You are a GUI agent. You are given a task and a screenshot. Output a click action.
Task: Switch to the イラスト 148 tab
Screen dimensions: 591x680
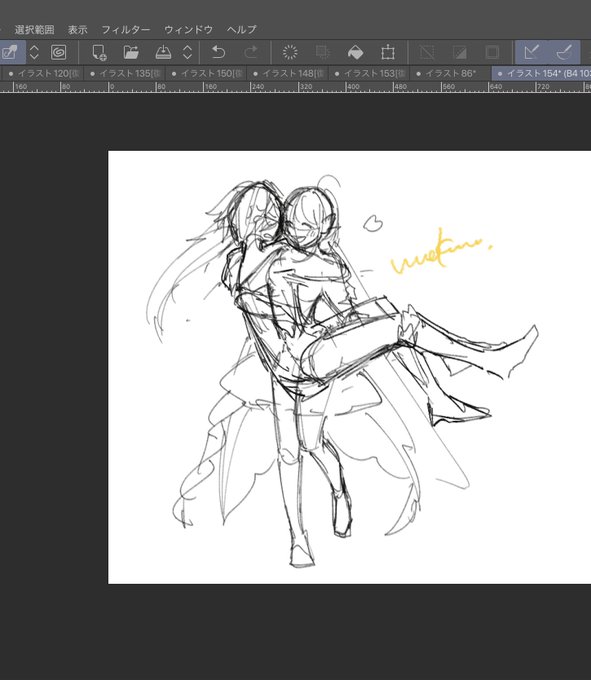click(x=288, y=73)
